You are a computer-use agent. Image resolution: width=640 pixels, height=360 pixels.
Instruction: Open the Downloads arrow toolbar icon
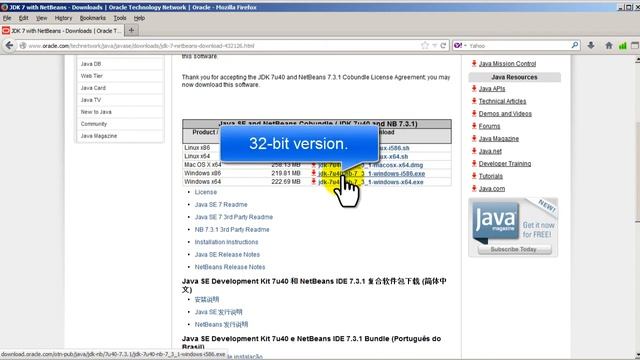tap(591, 45)
